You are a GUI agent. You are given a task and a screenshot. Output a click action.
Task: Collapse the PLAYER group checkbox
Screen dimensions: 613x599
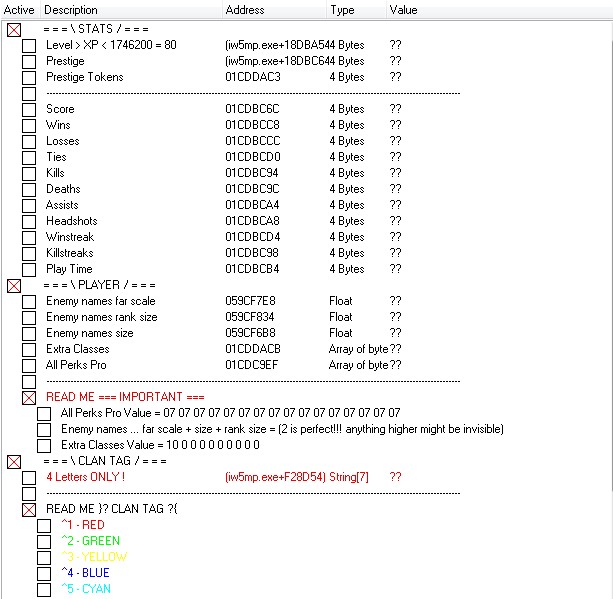coord(14,286)
